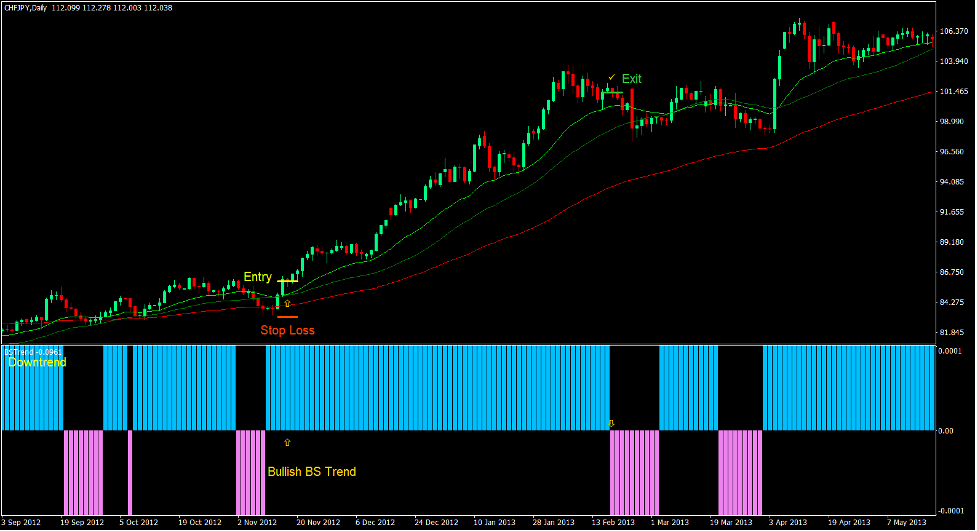Click the up arrow above Bullish BS Trend
This screenshot has width=977, height=531.
[x=288, y=441]
